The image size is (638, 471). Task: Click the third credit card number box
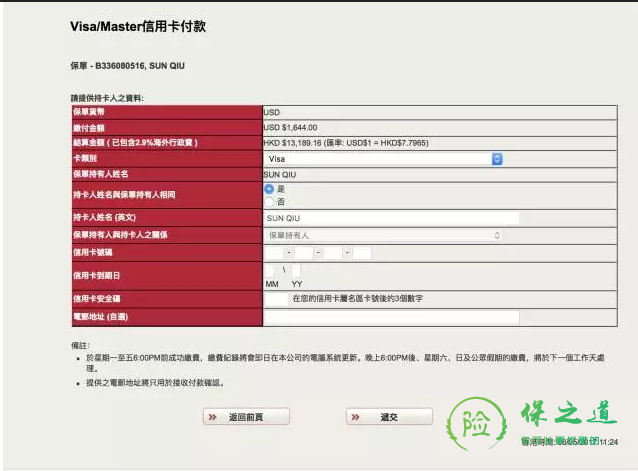(333, 253)
